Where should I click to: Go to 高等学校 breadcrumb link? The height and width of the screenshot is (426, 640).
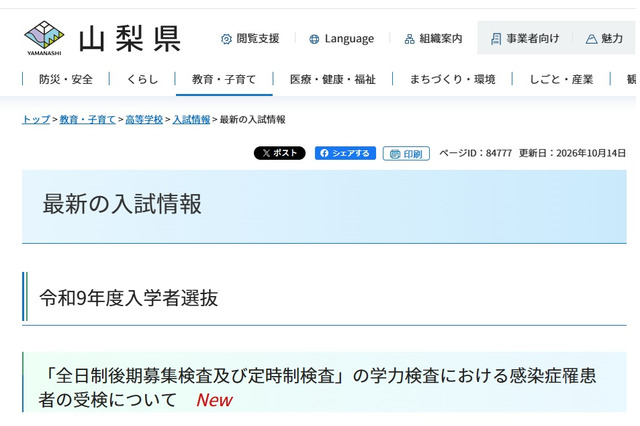tap(144, 120)
